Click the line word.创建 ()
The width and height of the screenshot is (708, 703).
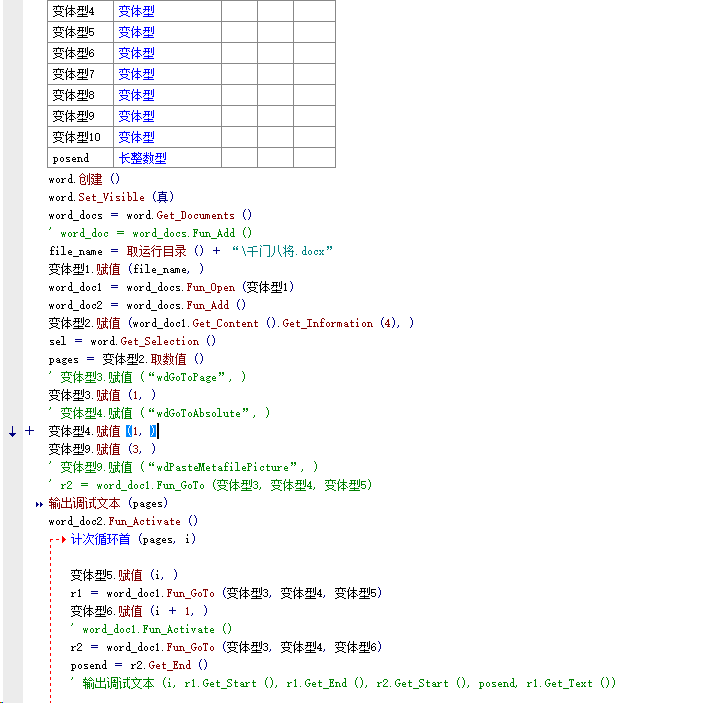coord(84,179)
